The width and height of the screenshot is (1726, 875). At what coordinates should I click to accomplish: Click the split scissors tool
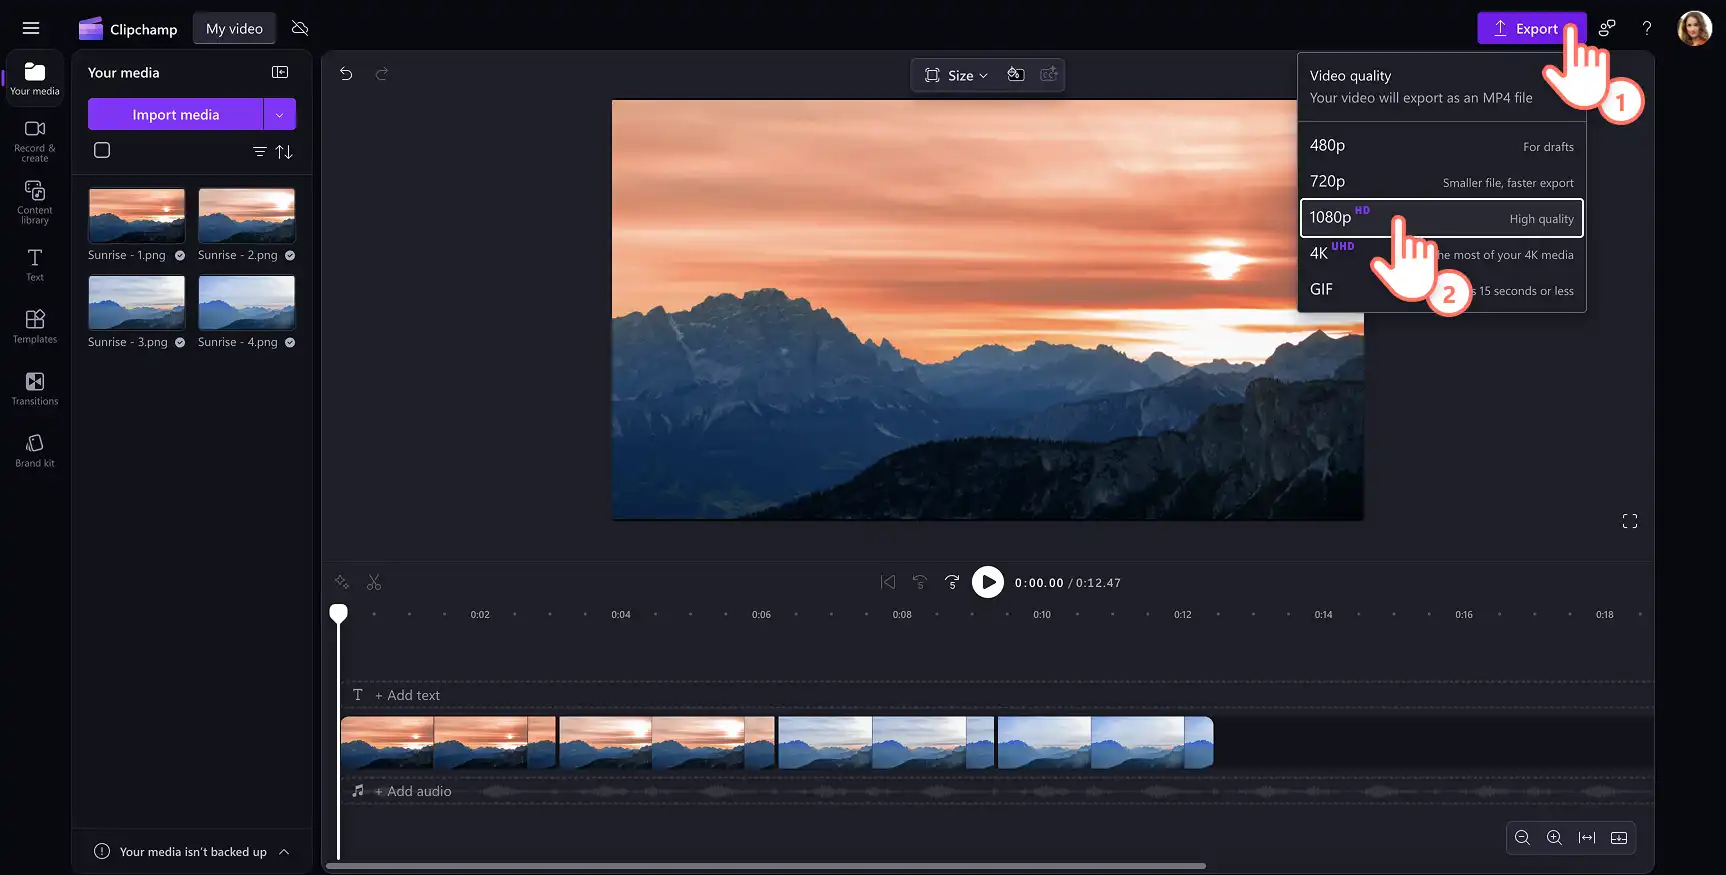[x=374, y=582]
